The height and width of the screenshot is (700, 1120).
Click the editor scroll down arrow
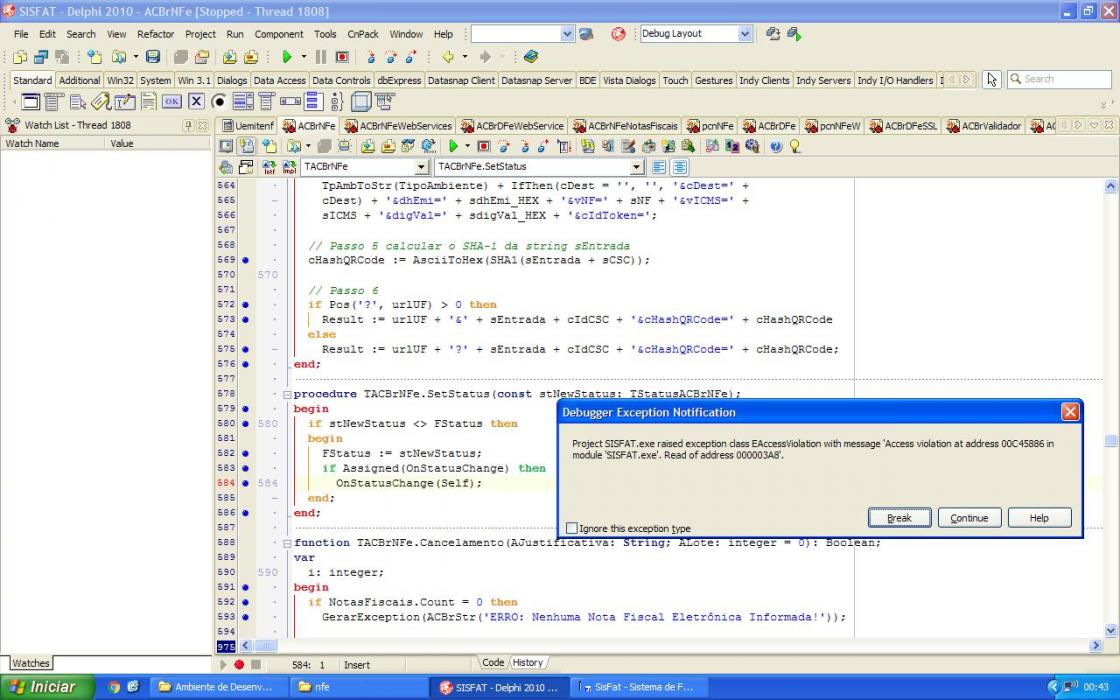(x=1111, y=631)
